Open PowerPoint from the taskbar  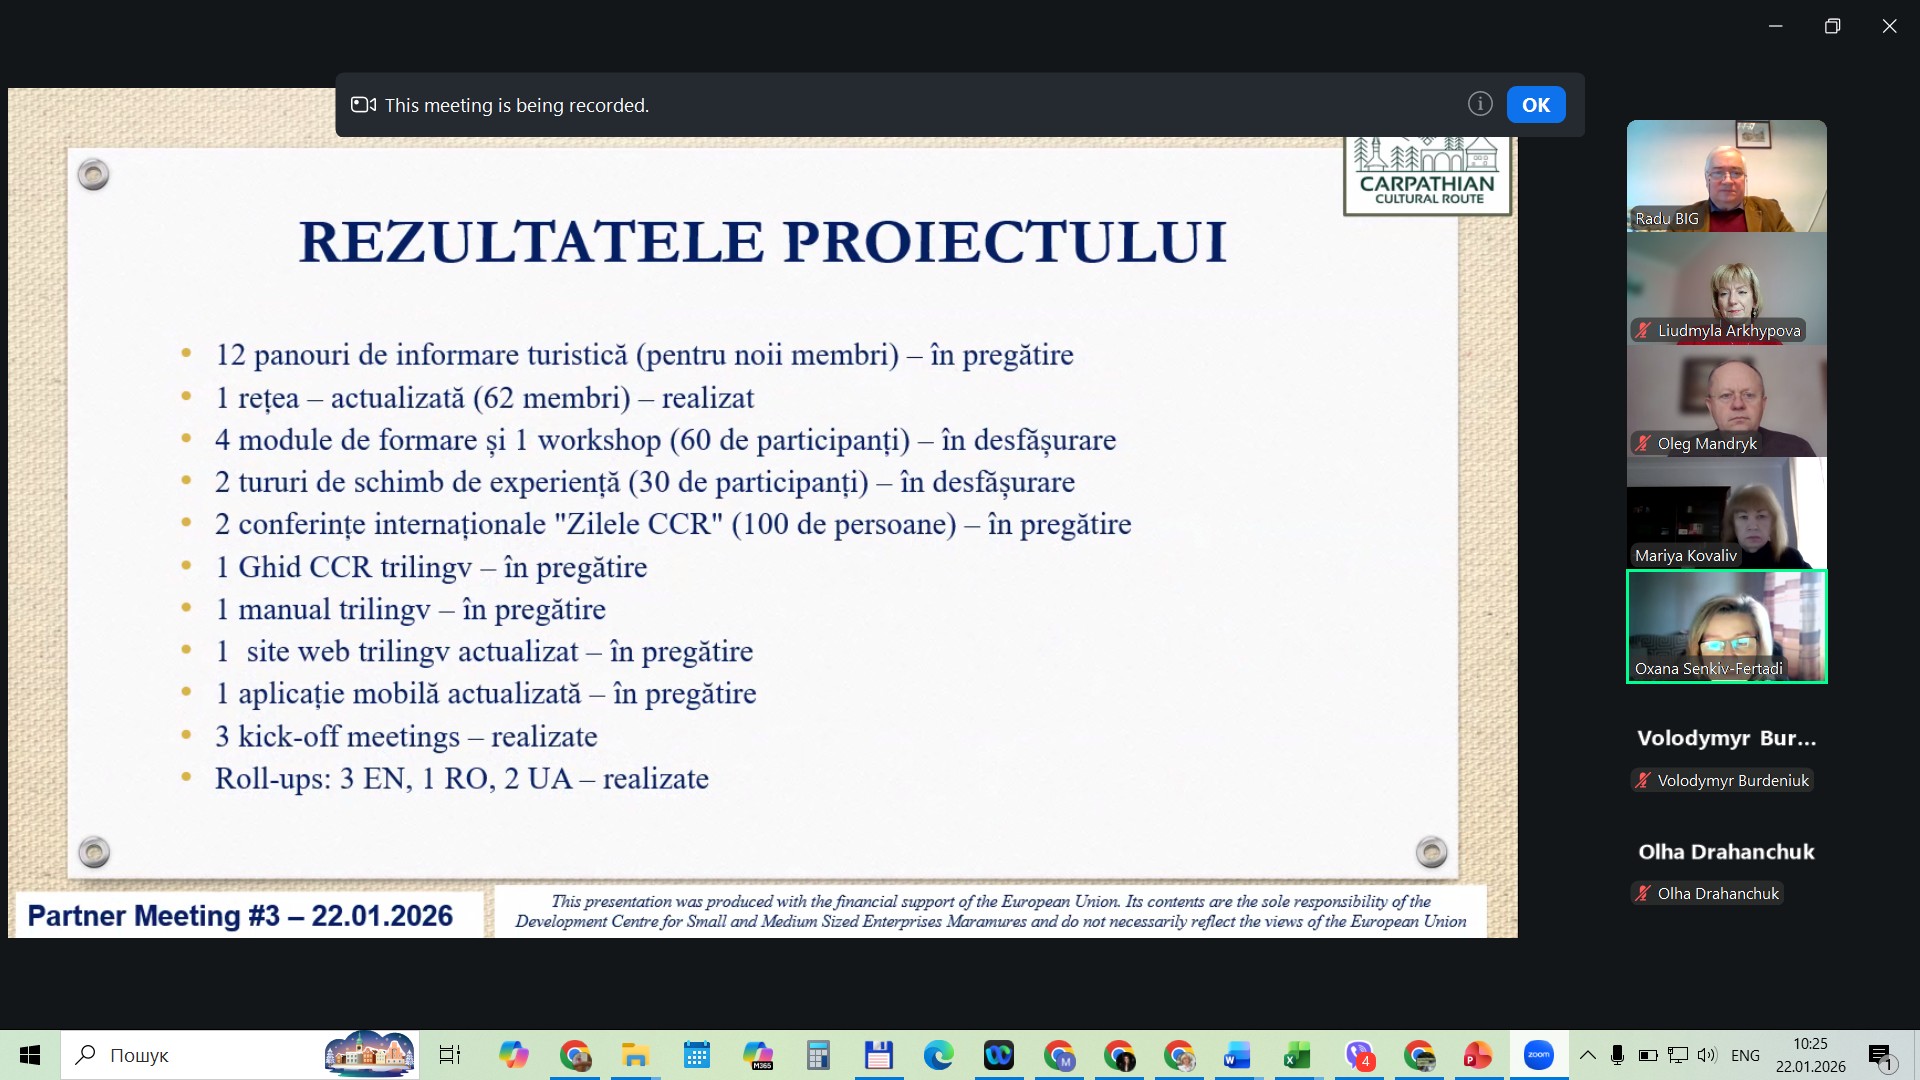pyautogui.click(x=1477, y=1055)
